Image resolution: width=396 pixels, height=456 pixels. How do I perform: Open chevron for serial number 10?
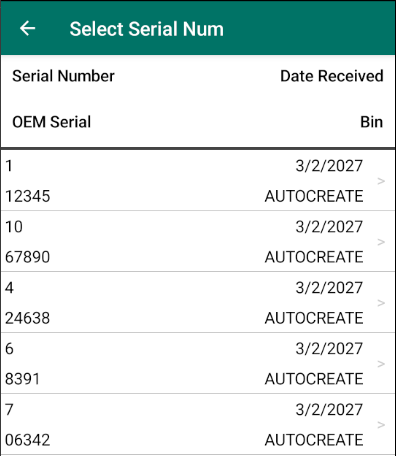381,242
